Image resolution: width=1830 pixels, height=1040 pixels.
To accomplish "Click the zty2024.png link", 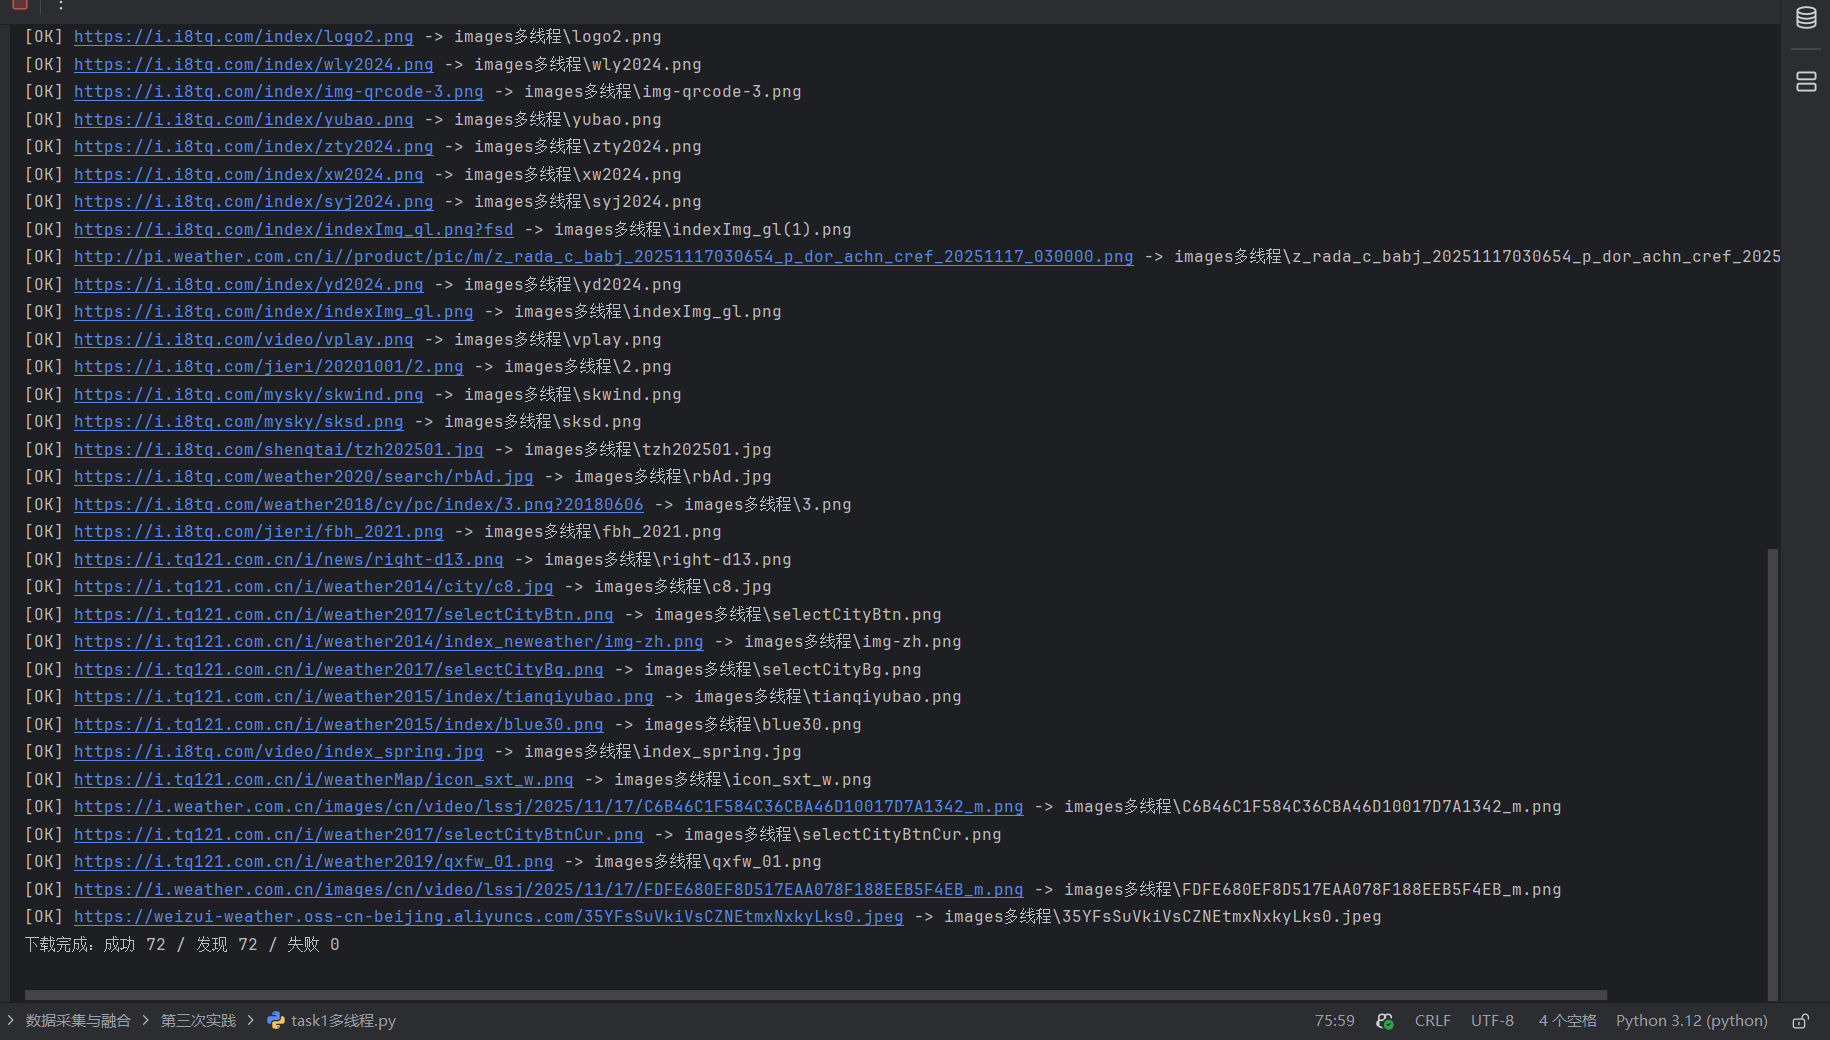I will pyautogui.click(x=253, y=147).
